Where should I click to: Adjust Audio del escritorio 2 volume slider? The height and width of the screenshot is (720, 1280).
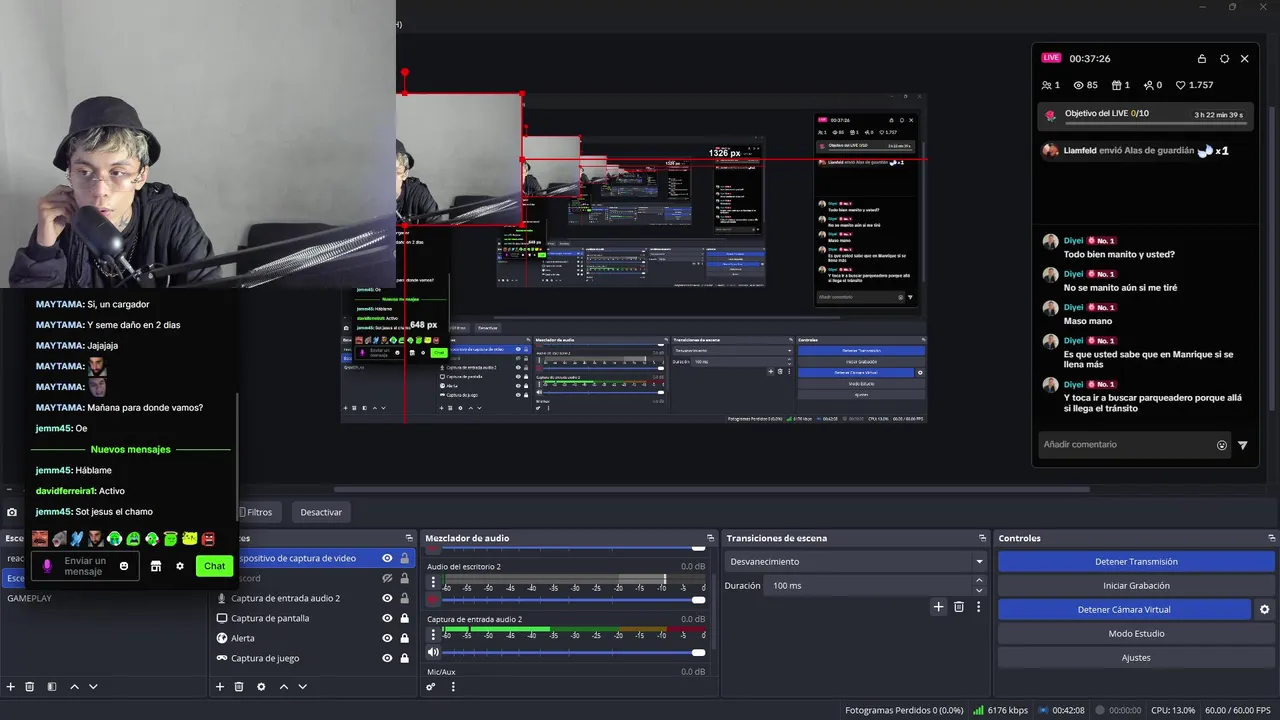click(x=575, y=600)
